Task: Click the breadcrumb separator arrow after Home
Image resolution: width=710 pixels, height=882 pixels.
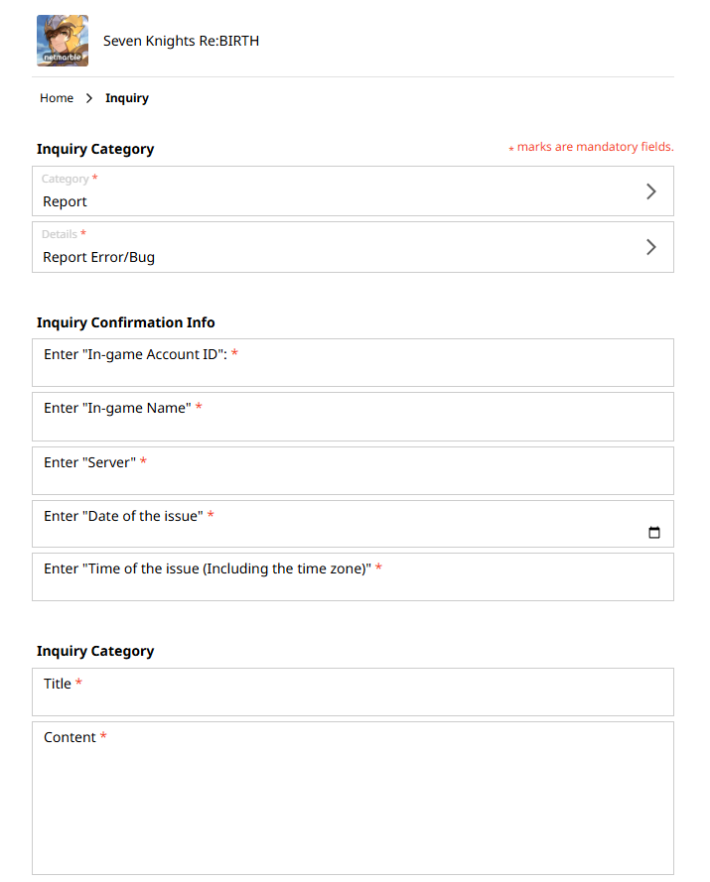Action: point(89,98)
